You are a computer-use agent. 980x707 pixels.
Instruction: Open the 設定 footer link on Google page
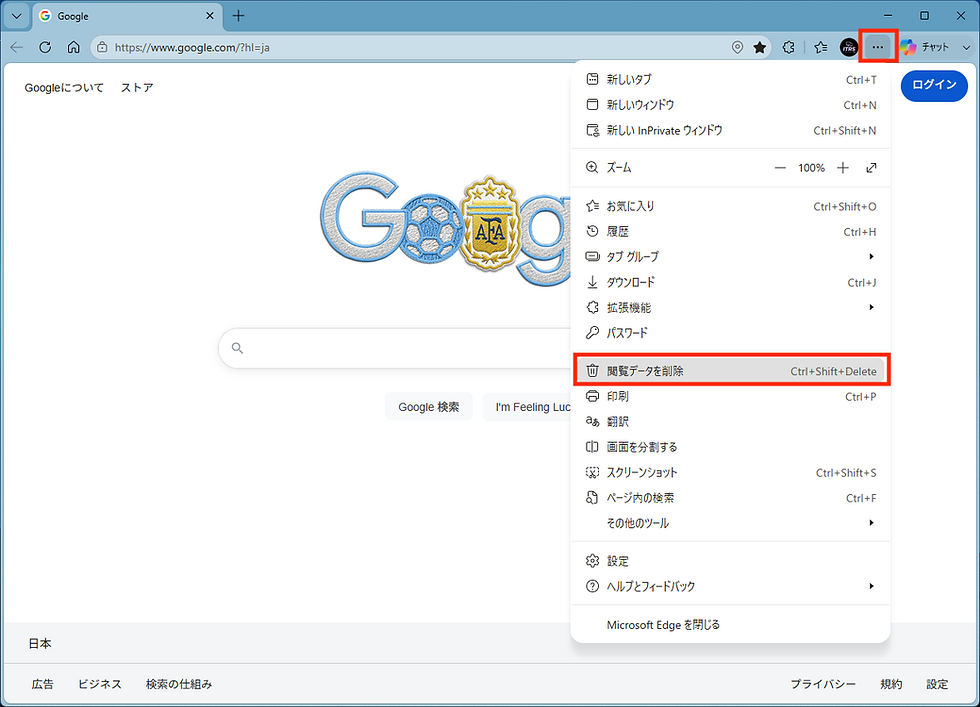pos(938,684)
